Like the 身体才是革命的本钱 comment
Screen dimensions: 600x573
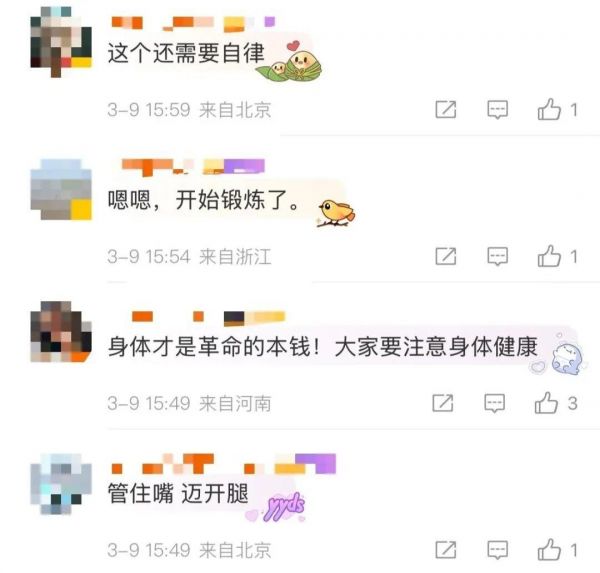(x=546, y=403)
